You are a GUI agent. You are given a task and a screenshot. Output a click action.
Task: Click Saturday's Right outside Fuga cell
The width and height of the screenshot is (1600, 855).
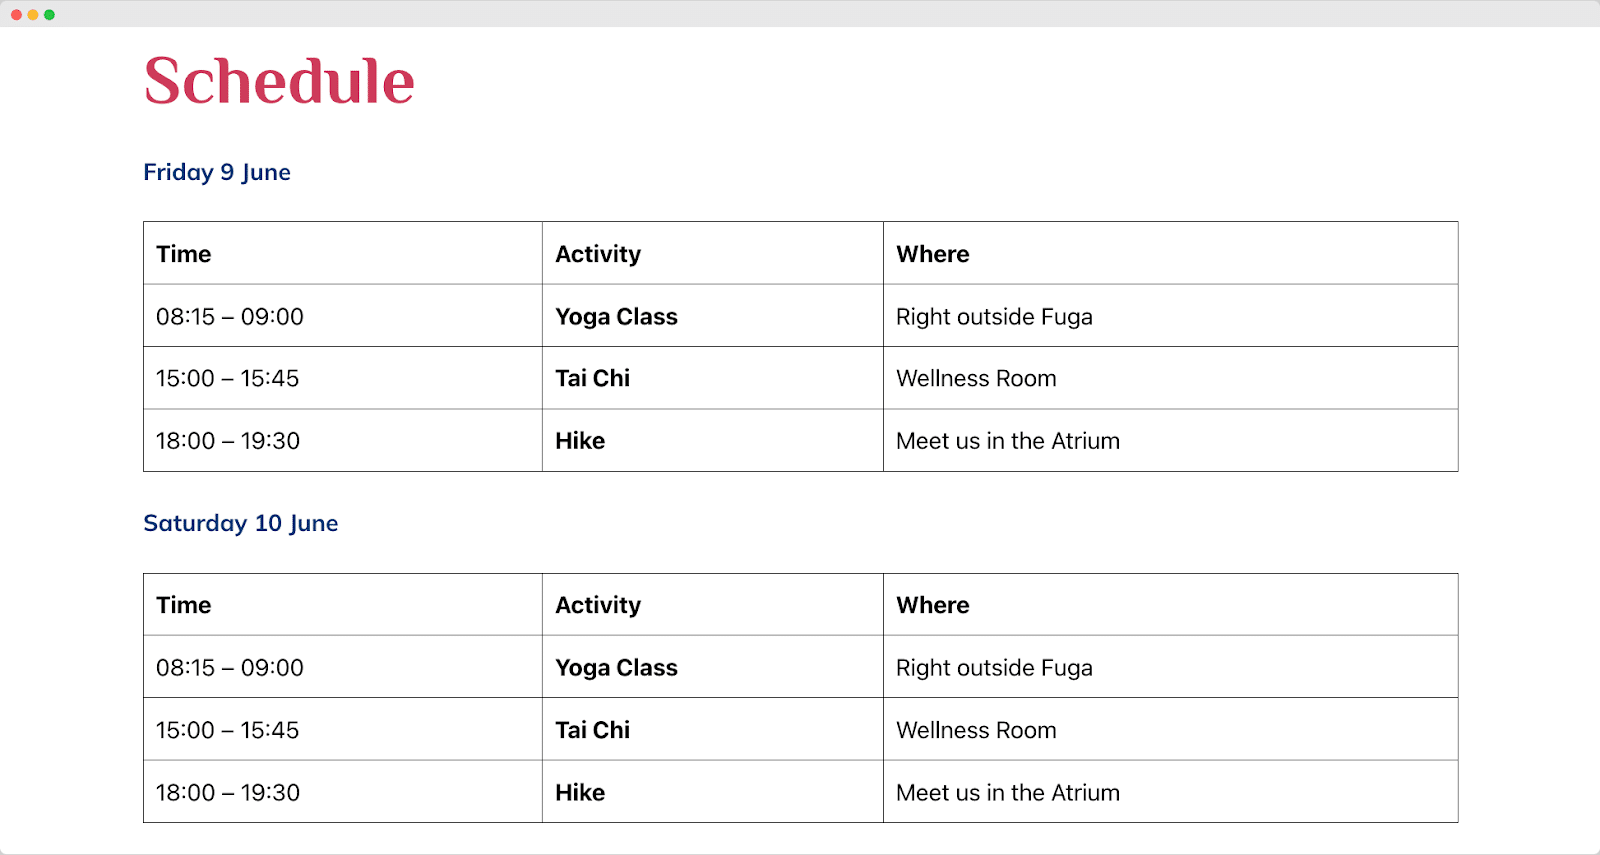(x=1171, y=667)
